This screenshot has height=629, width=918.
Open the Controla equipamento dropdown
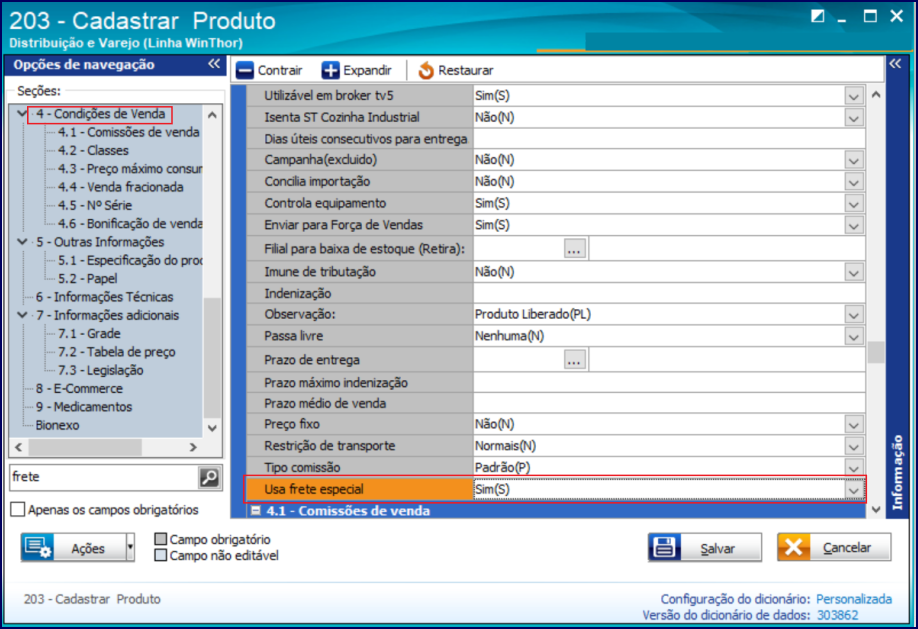tap(854, 203)
